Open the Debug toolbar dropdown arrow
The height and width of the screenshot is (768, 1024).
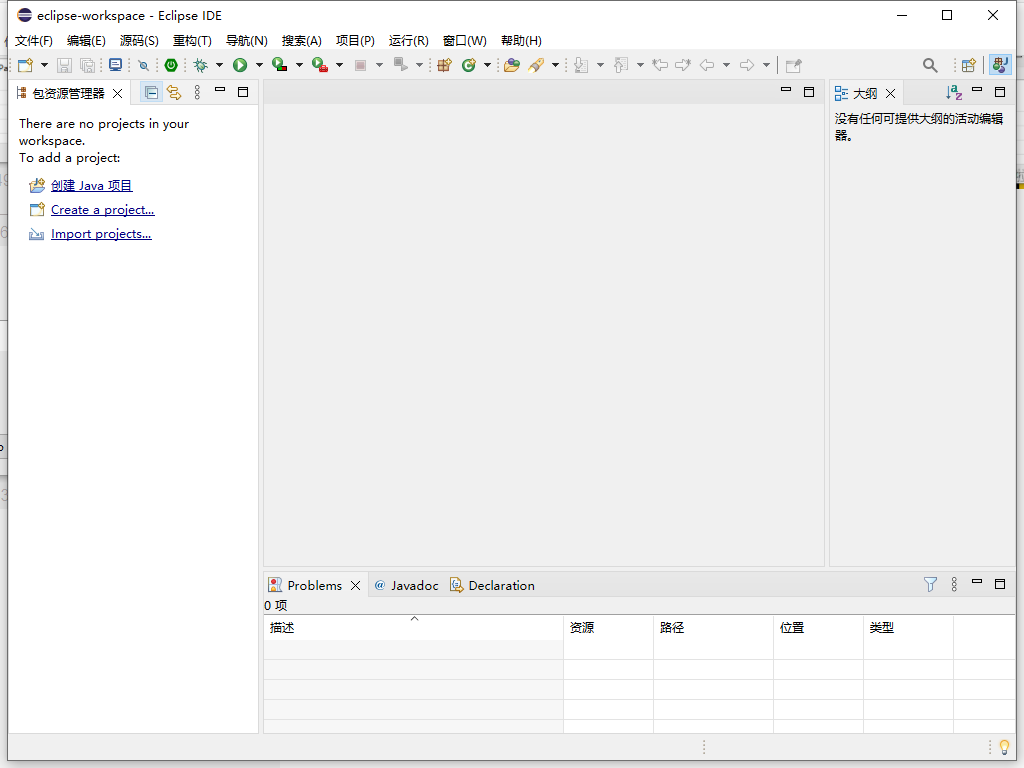218,64
